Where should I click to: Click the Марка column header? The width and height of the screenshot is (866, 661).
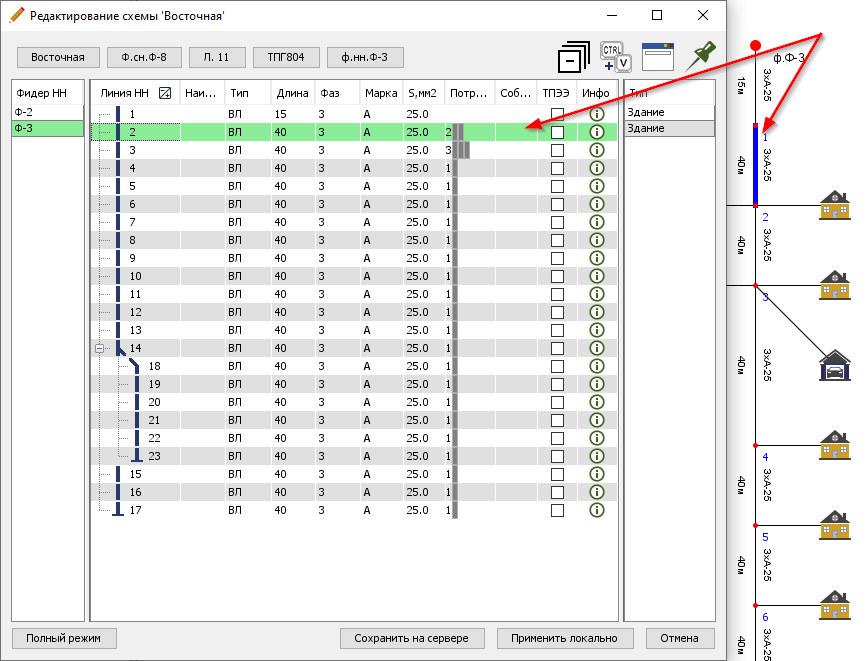pos(381,93)
